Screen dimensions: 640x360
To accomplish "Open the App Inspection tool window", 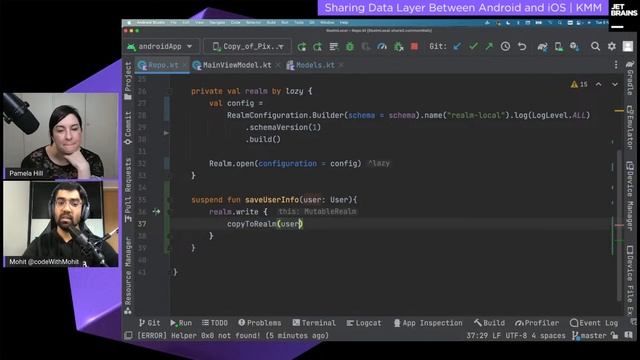I will (x=428, y=323).
